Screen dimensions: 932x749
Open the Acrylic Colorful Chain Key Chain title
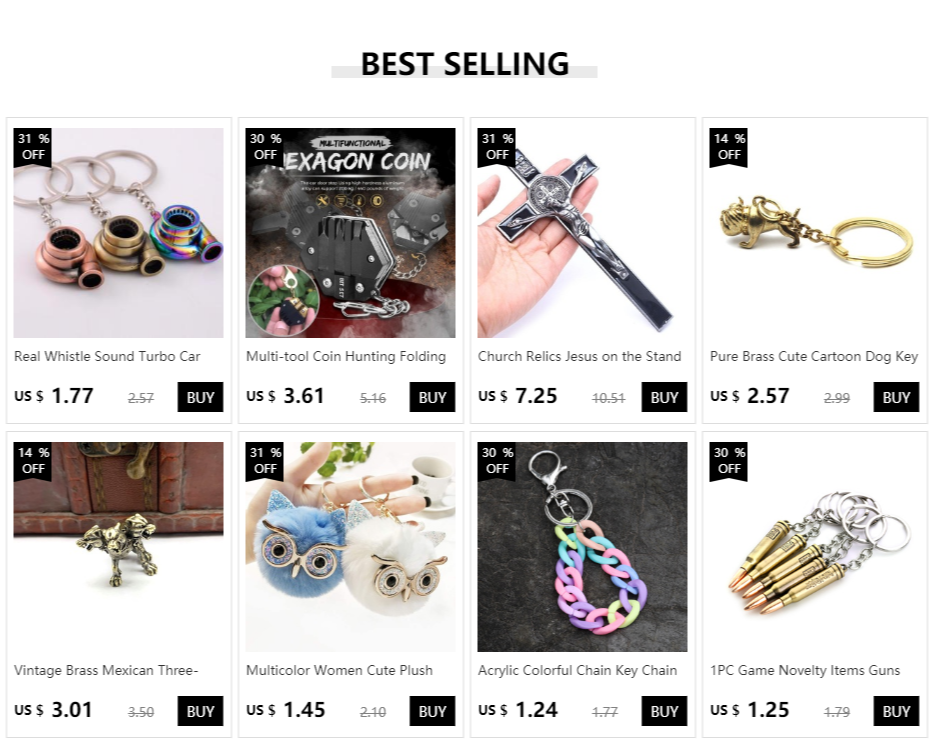pyautogui.click(x=577, y=671)
